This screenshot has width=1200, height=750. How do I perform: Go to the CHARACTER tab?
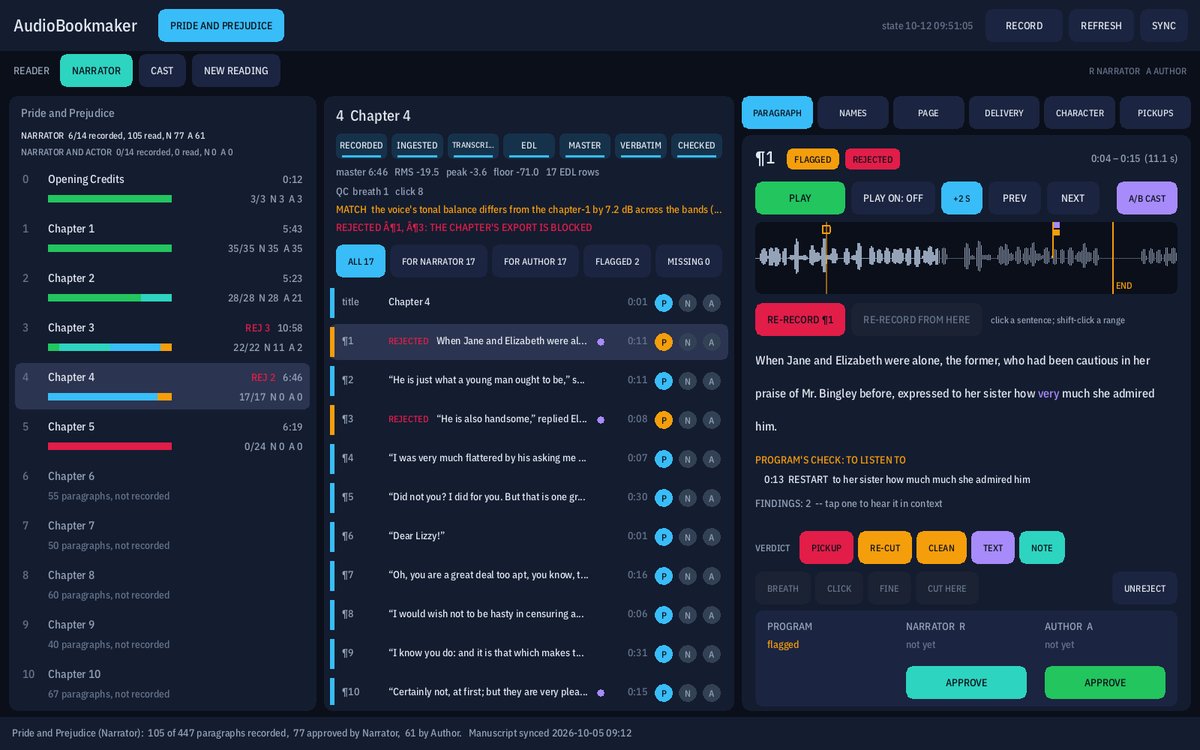(x=1080, y=113)
